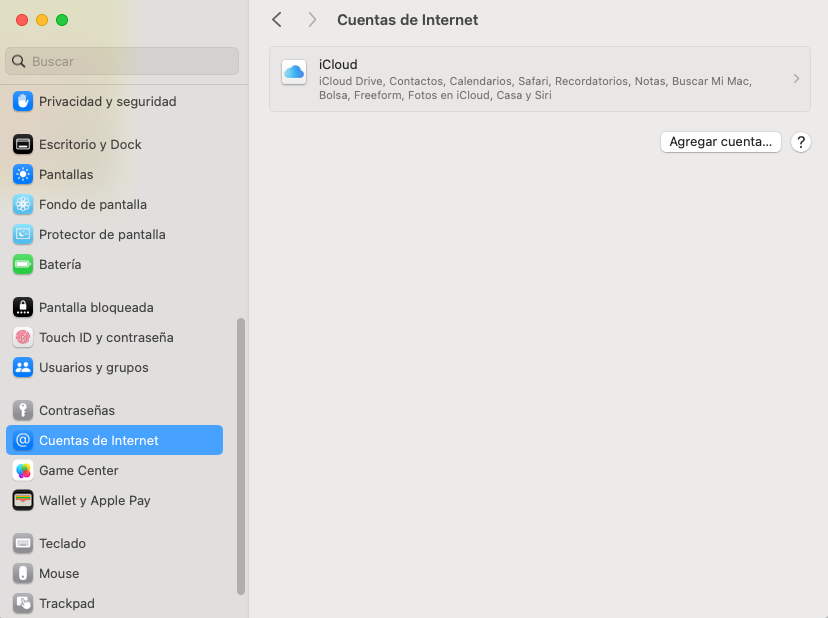Image resolution: width=828 pixels, height=618 pixels.
Task: Expand iCloud account details chevron
Action: click(796, 78)
